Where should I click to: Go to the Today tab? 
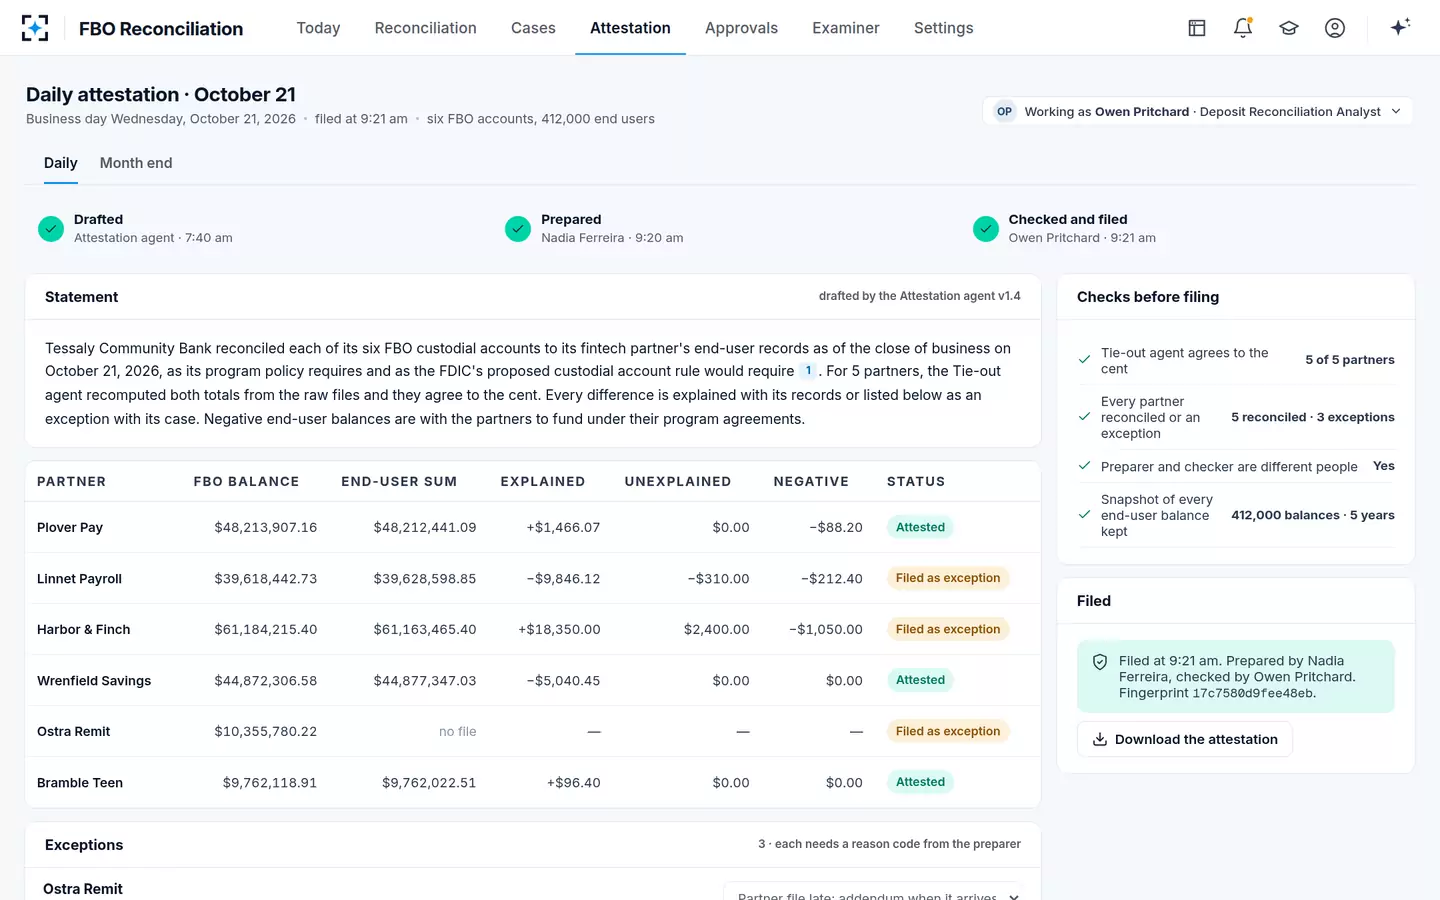click(318, 28)
